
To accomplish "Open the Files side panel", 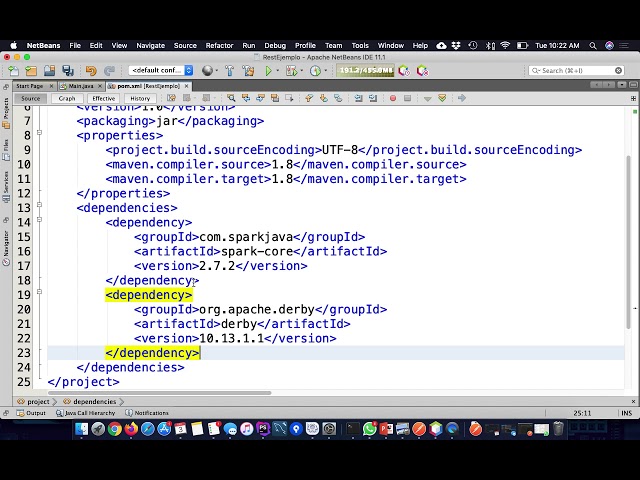I will (x=6, y=150).
